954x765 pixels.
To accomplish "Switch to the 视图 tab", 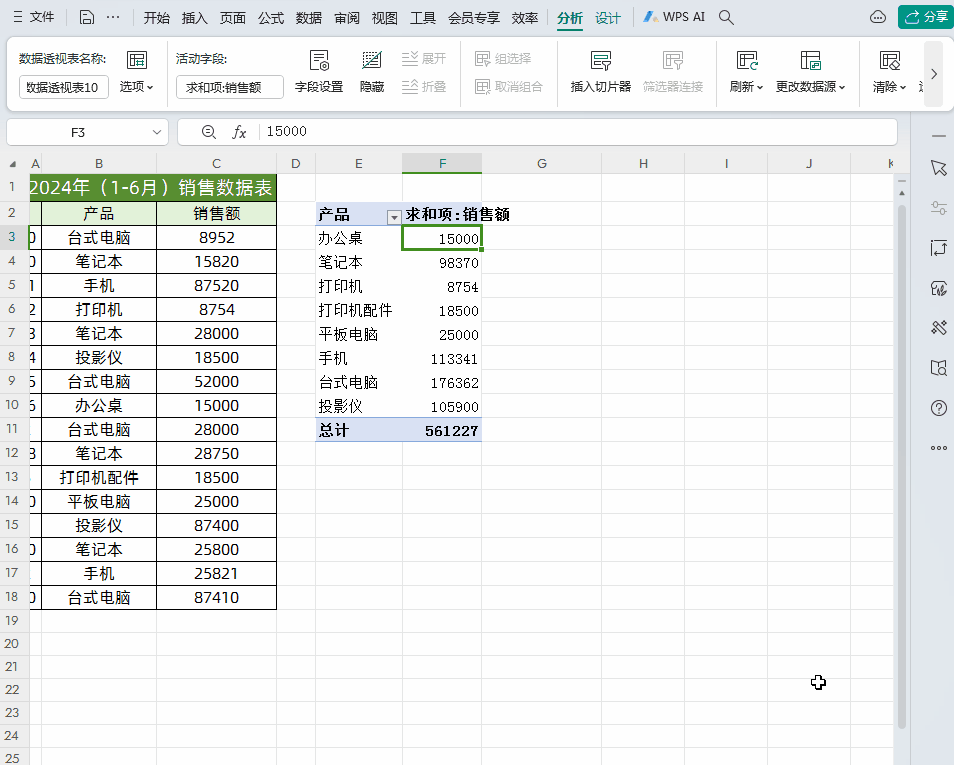I will [385, 18].
